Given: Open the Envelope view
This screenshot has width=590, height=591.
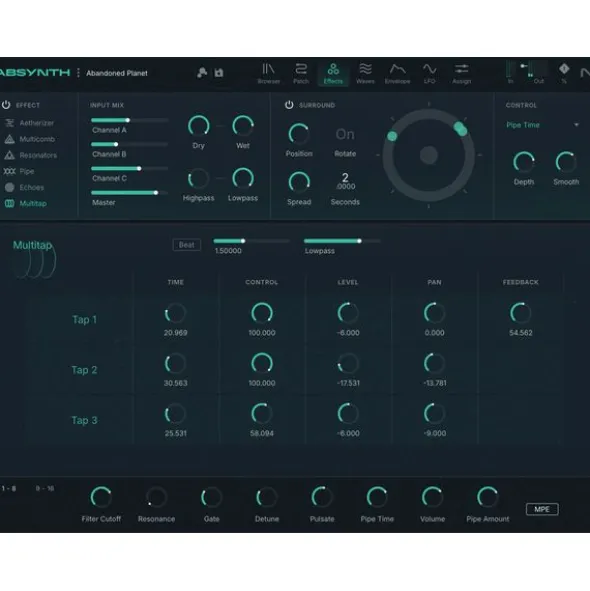Looking at the screenshot, I should click(397, 73).
